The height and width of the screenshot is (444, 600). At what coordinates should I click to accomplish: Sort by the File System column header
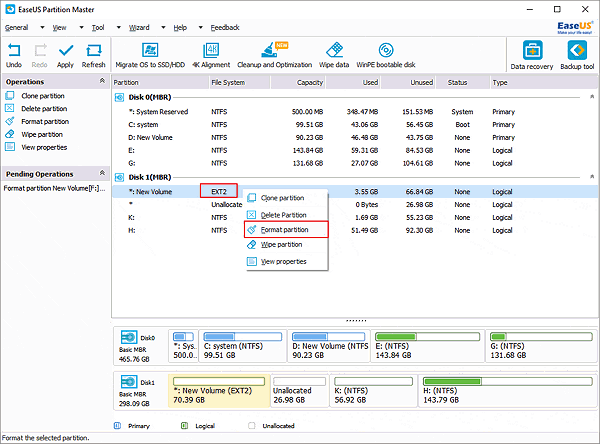(240, 83)
